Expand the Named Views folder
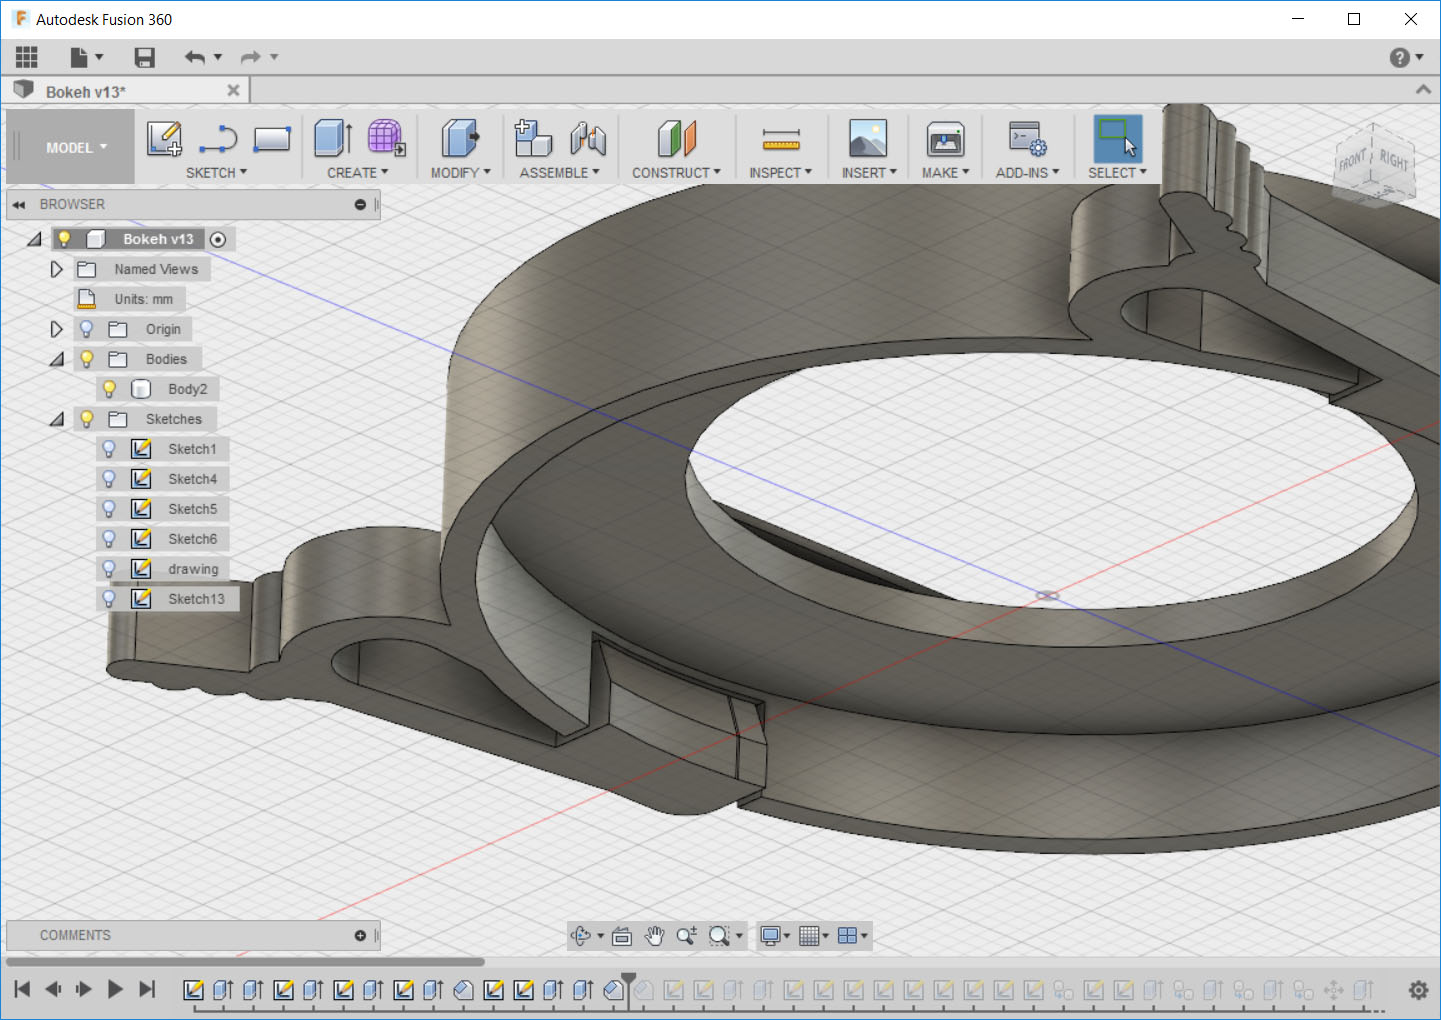1441x1020 pixels. point(57,269)
